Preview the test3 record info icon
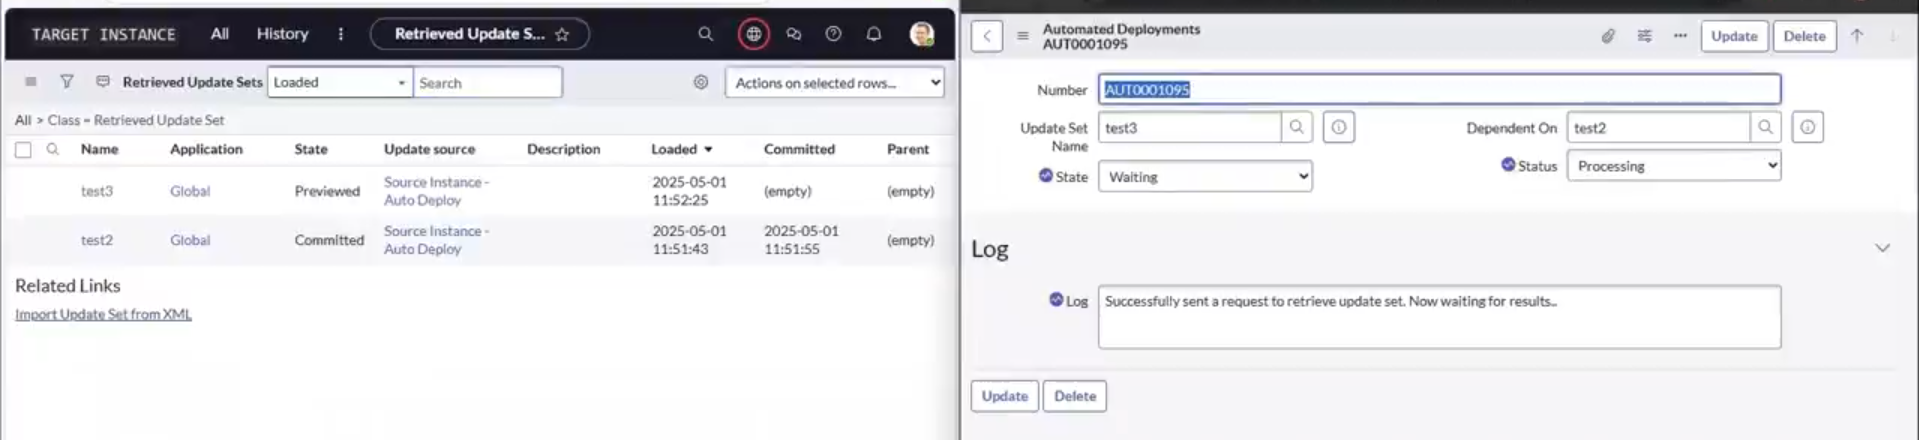 pyautogui.click(x=1339, y=127)
